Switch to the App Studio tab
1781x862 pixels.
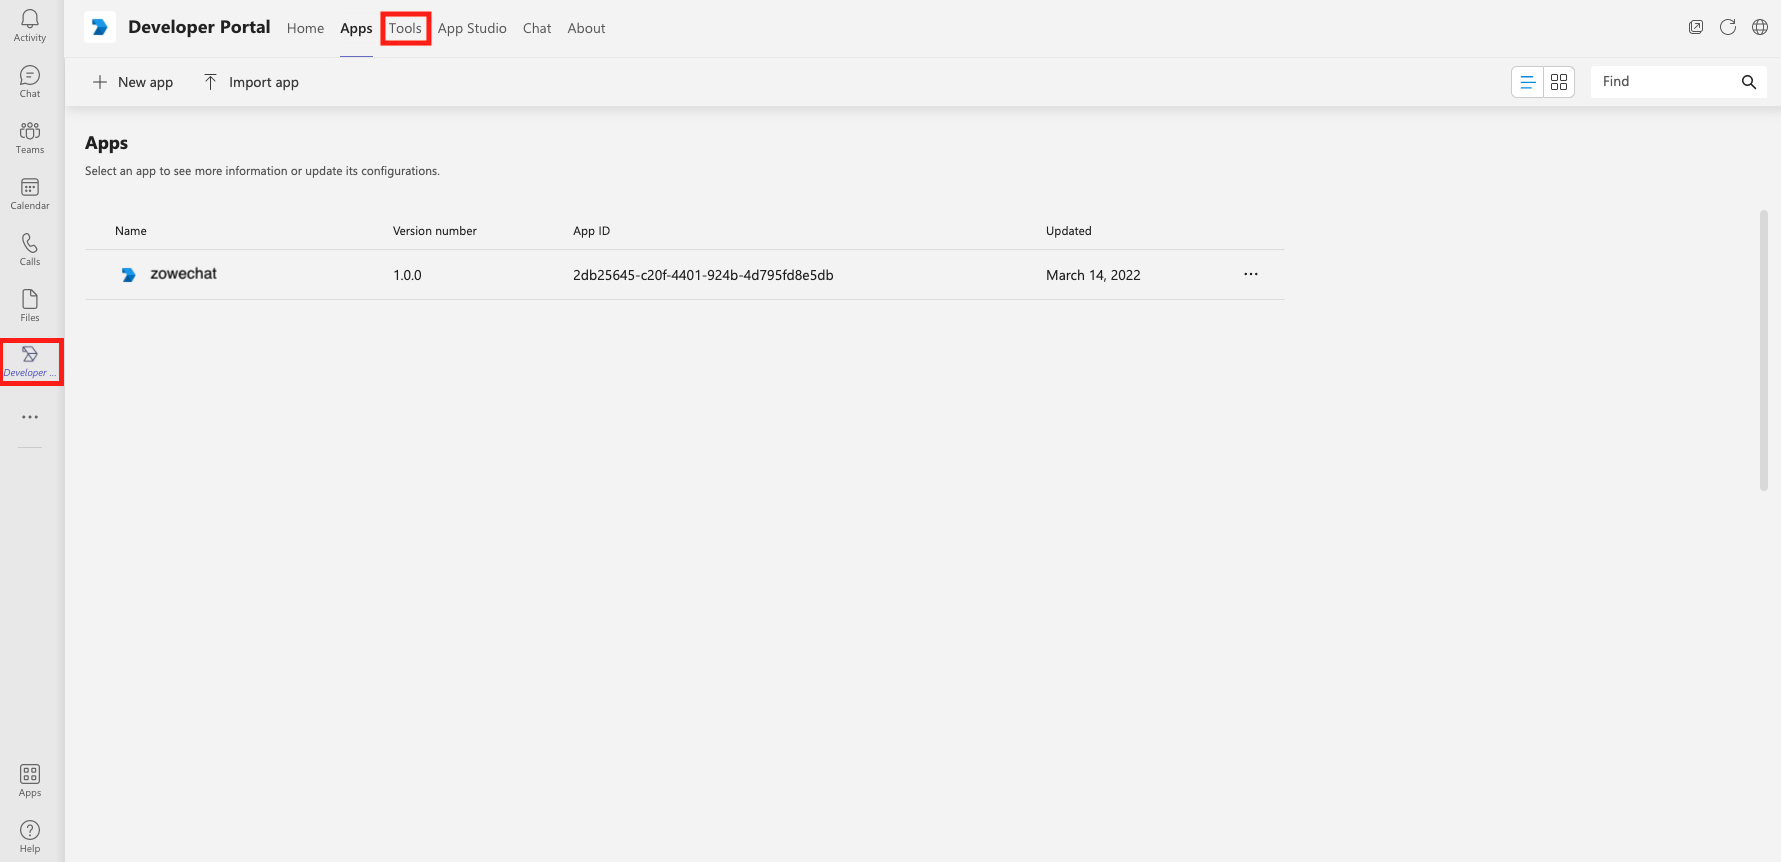pos(472,28)
